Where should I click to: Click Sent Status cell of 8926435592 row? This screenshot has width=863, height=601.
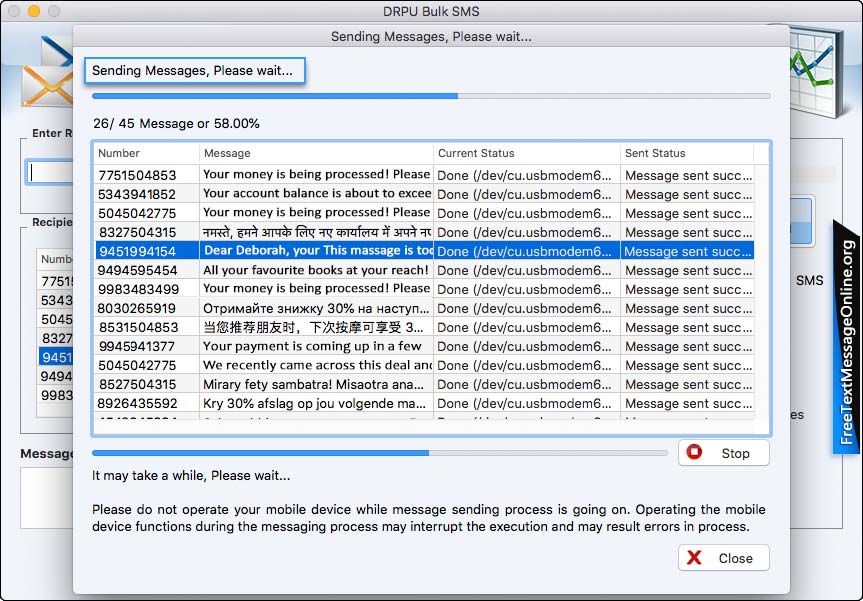(687, 403)
